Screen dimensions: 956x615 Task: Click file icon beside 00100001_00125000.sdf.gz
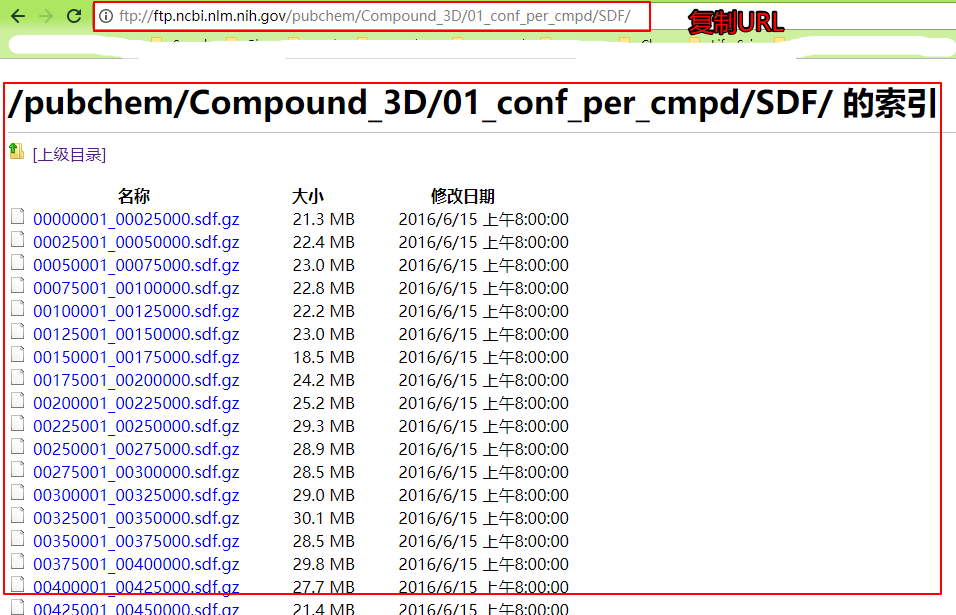point(18,308)
